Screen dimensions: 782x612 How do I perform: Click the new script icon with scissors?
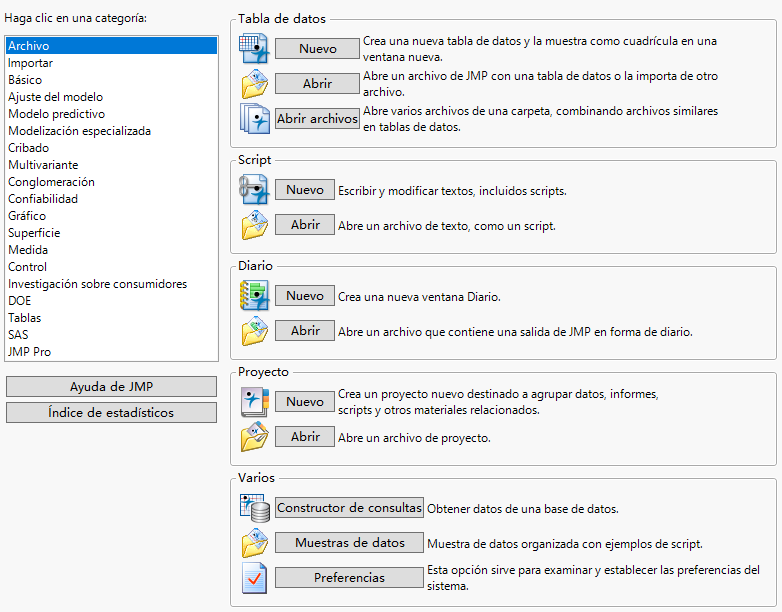254,190
